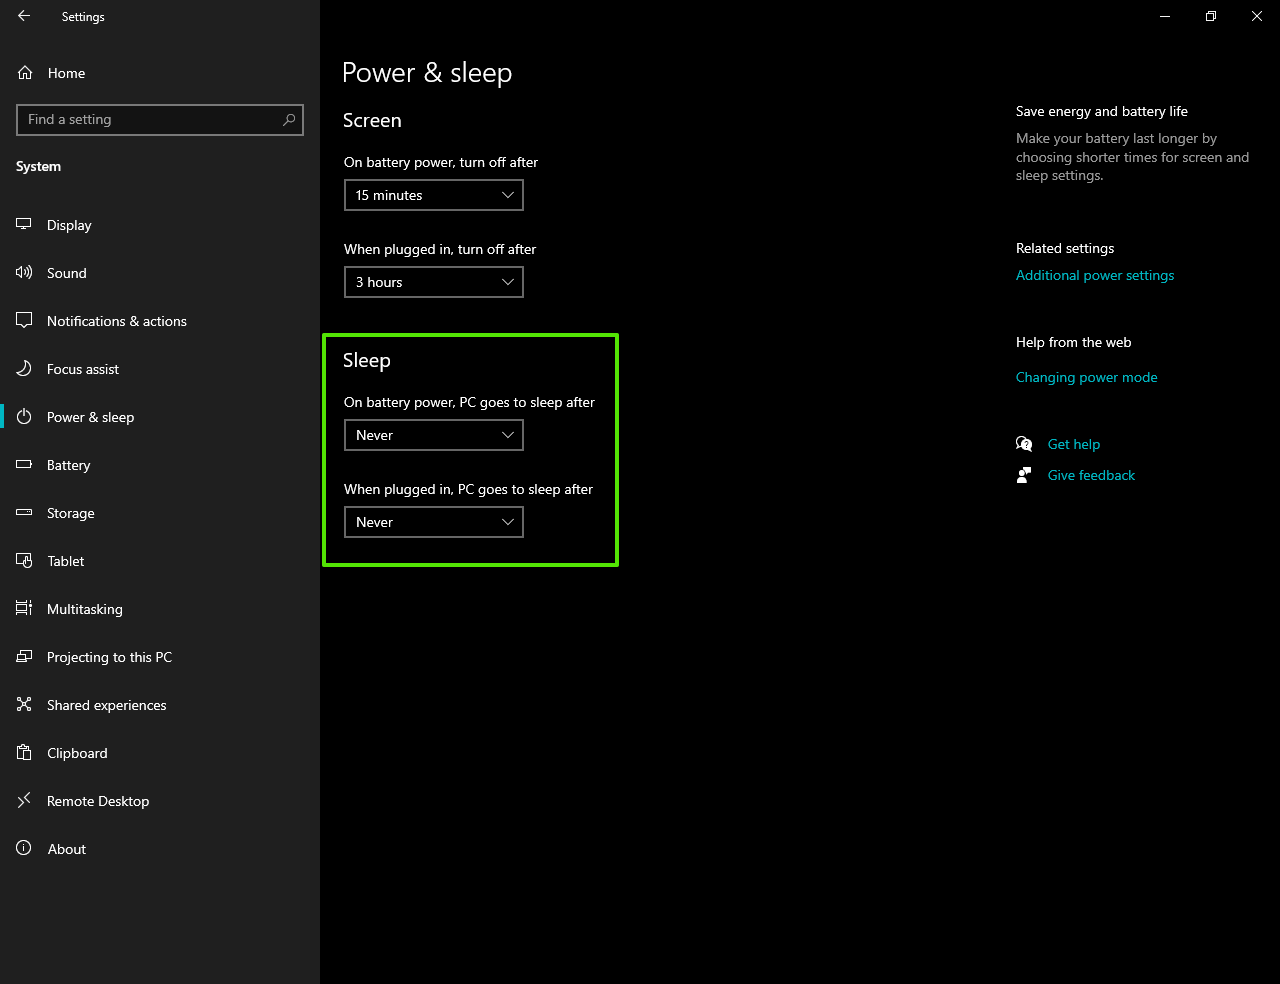Image resolution: width=1280 pixels, height=984 pixels.
Task: Open Notifications & actions page
Action: [x=160, y=321]
